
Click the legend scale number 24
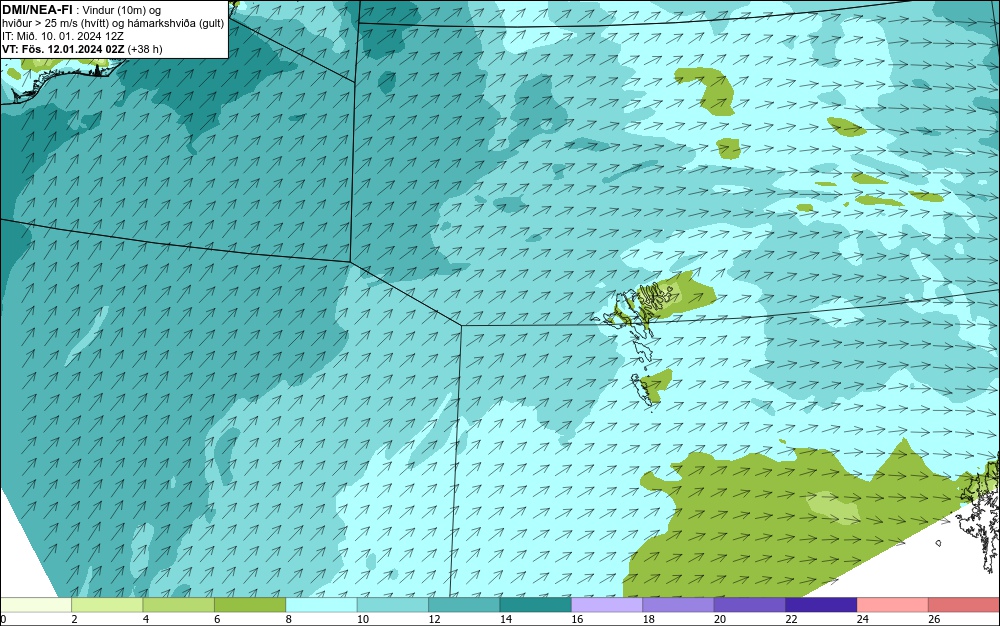[863, 619]
